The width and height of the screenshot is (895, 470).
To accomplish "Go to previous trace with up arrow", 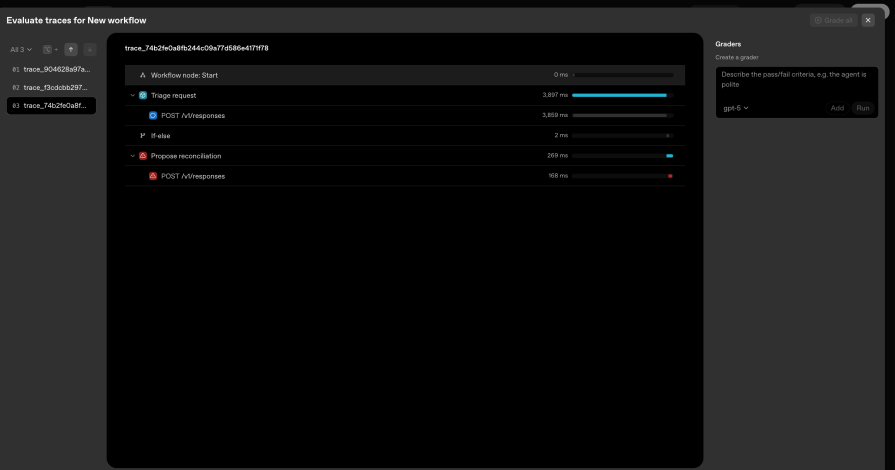I will pos(71,49).
